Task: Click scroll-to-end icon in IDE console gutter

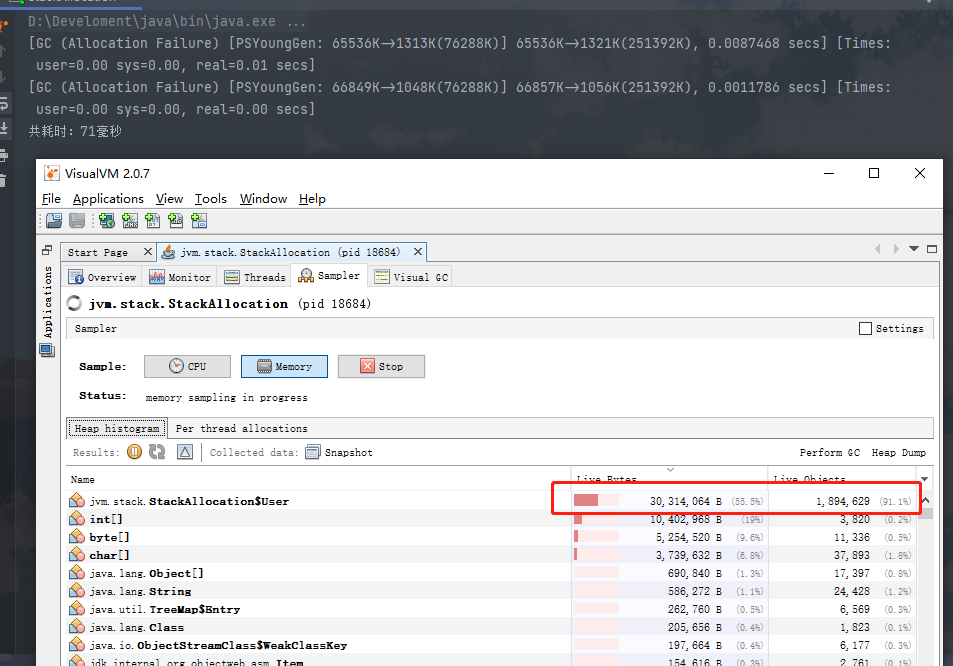Action: (4, 129)
